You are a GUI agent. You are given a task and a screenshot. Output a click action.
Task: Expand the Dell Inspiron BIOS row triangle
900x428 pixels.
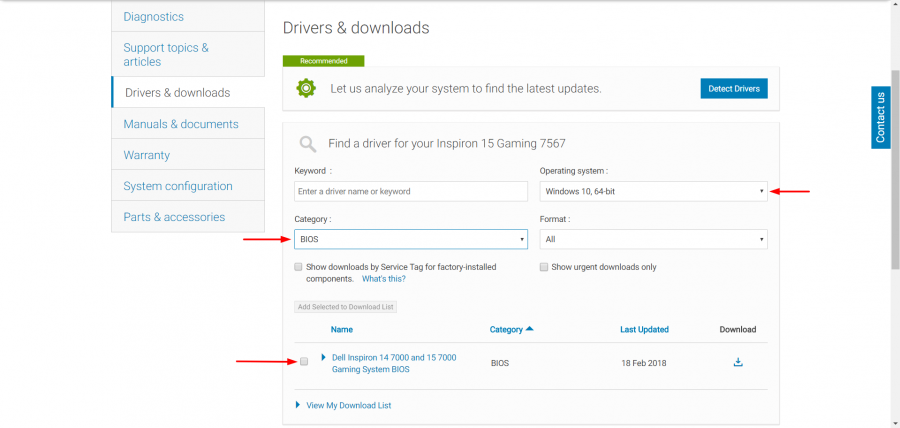click(x=324, y=357)
